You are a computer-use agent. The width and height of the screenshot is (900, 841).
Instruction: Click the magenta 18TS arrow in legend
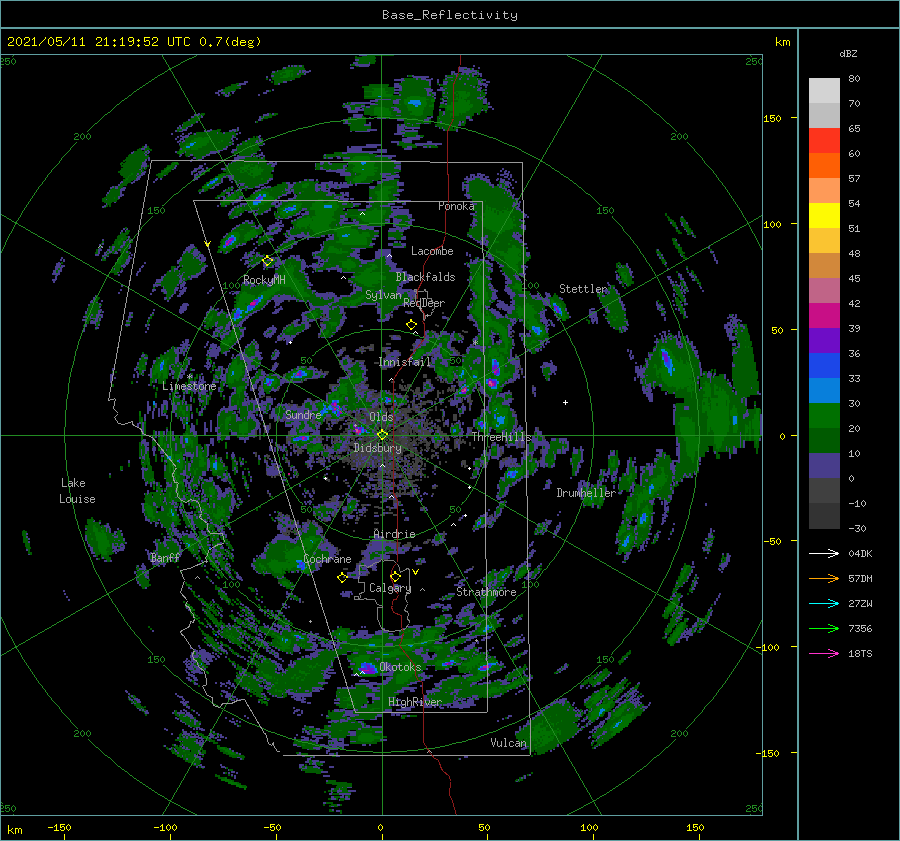(x=824, y=653)
